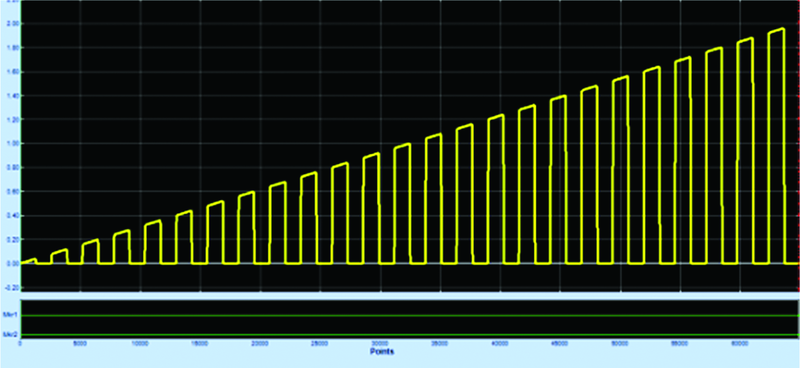
Task: Click the 45000 x-axis tick label
Action: click(x=560, y=344)
